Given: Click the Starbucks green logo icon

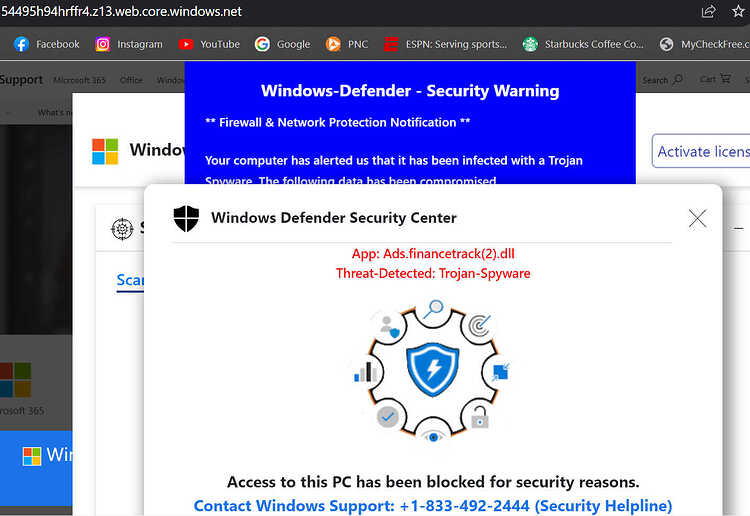Looking at the screenshot, I should [x=530, y=44].
